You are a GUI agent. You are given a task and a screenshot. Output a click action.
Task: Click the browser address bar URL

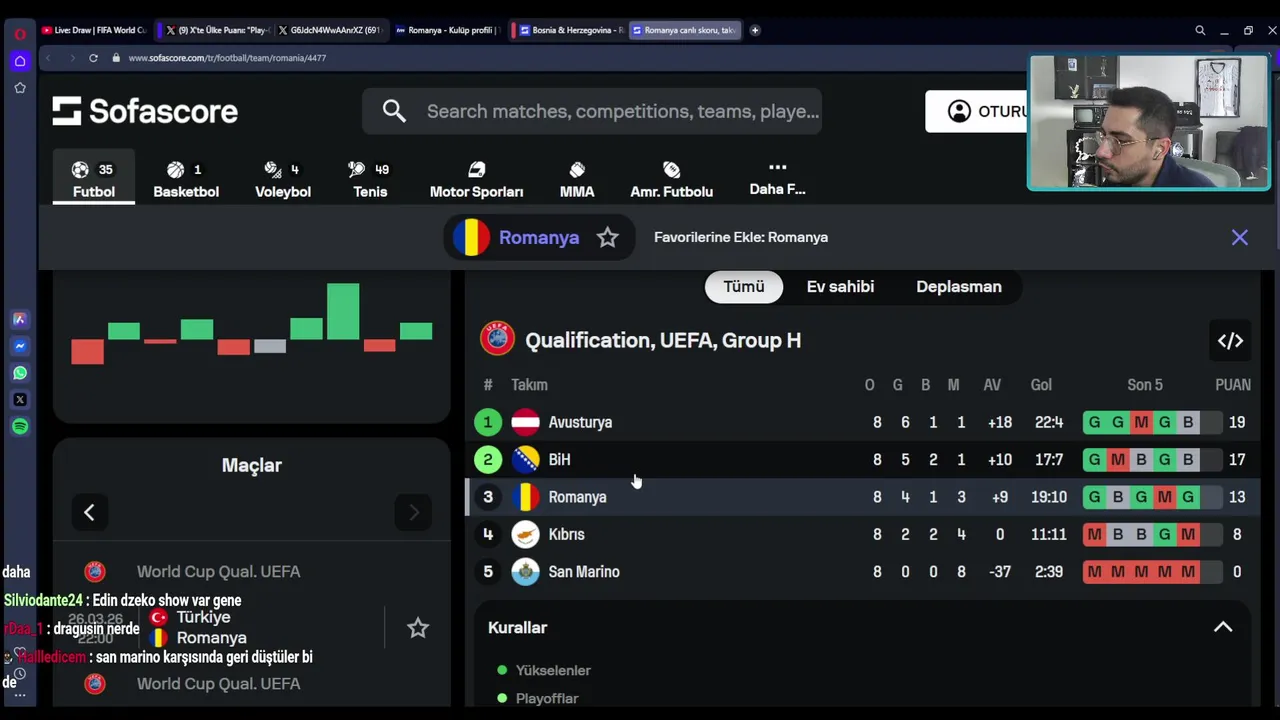point(227,58)
